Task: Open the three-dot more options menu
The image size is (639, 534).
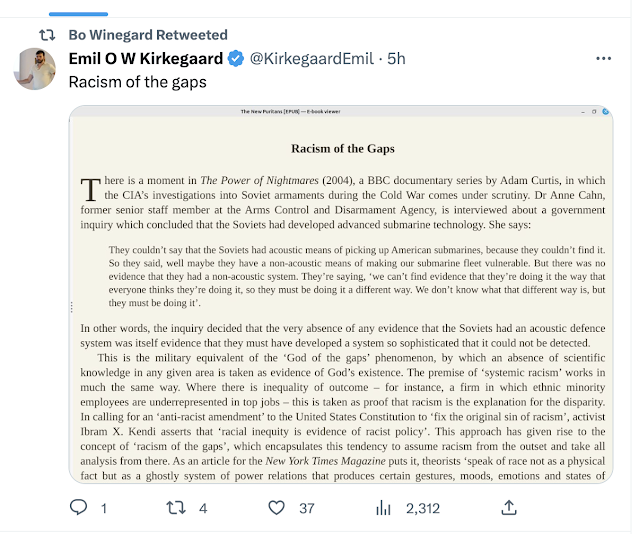Action: click(x=603, y=59)
